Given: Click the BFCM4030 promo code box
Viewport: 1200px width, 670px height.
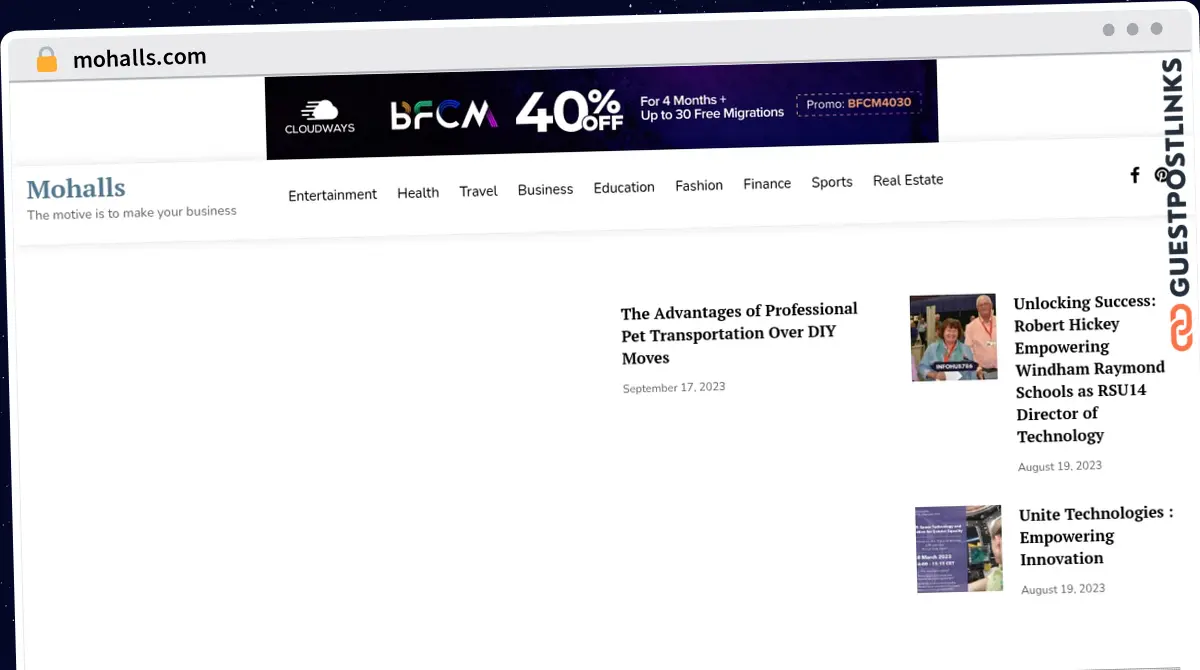Looking at the screenshot, I should tap(859, 103).
